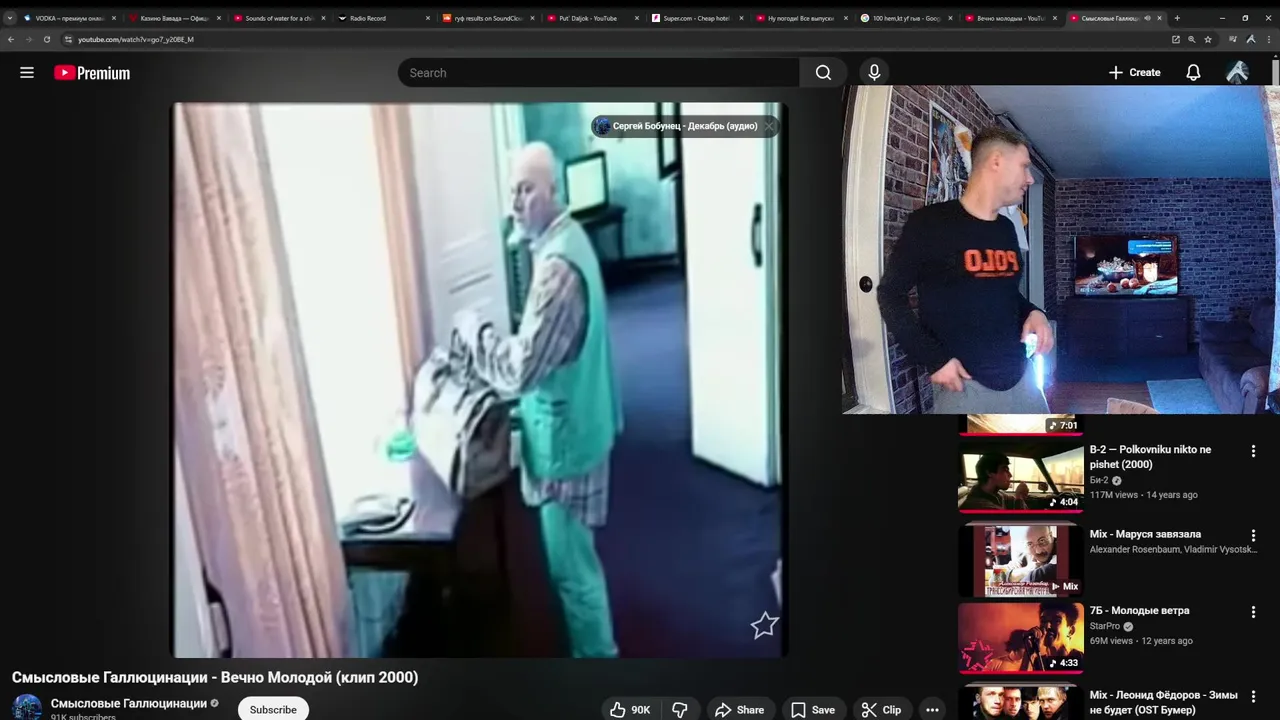
Task: Go back in browser history
Action: pos(11,39)
